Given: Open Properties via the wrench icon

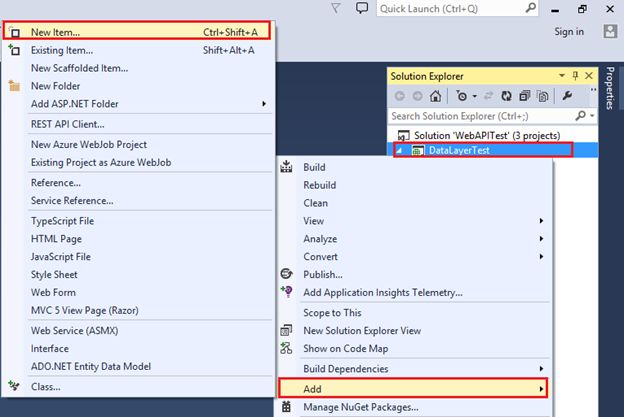Looking at the screenshot, I should click(567, 96).
